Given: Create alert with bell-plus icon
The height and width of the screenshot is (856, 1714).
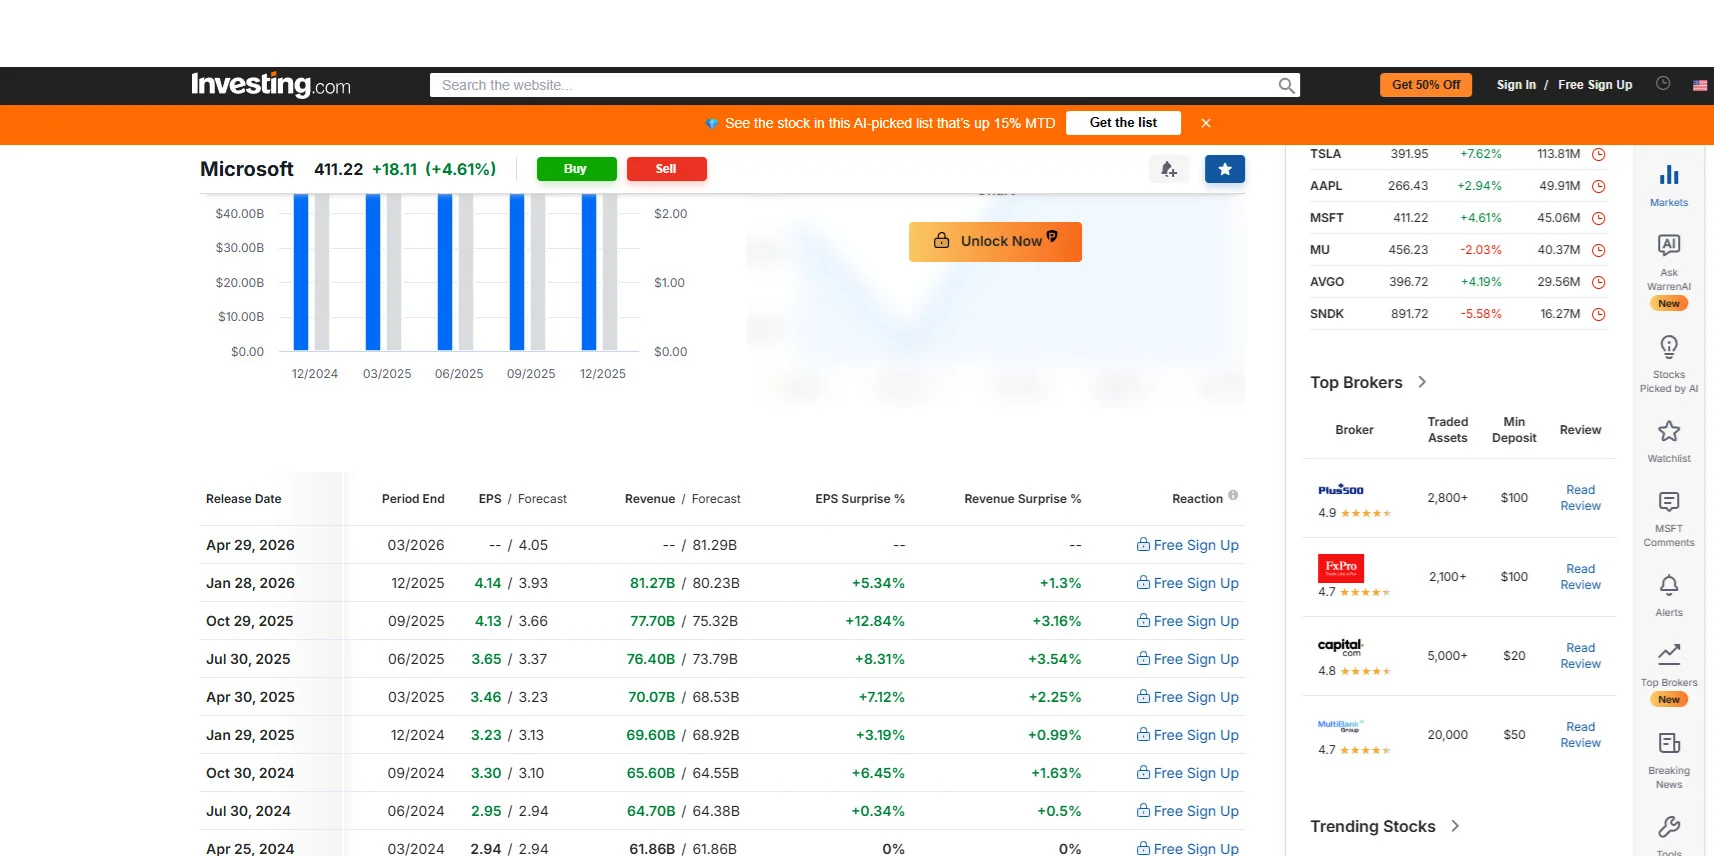Looking at the screenshot, I should pos(1168,169).
